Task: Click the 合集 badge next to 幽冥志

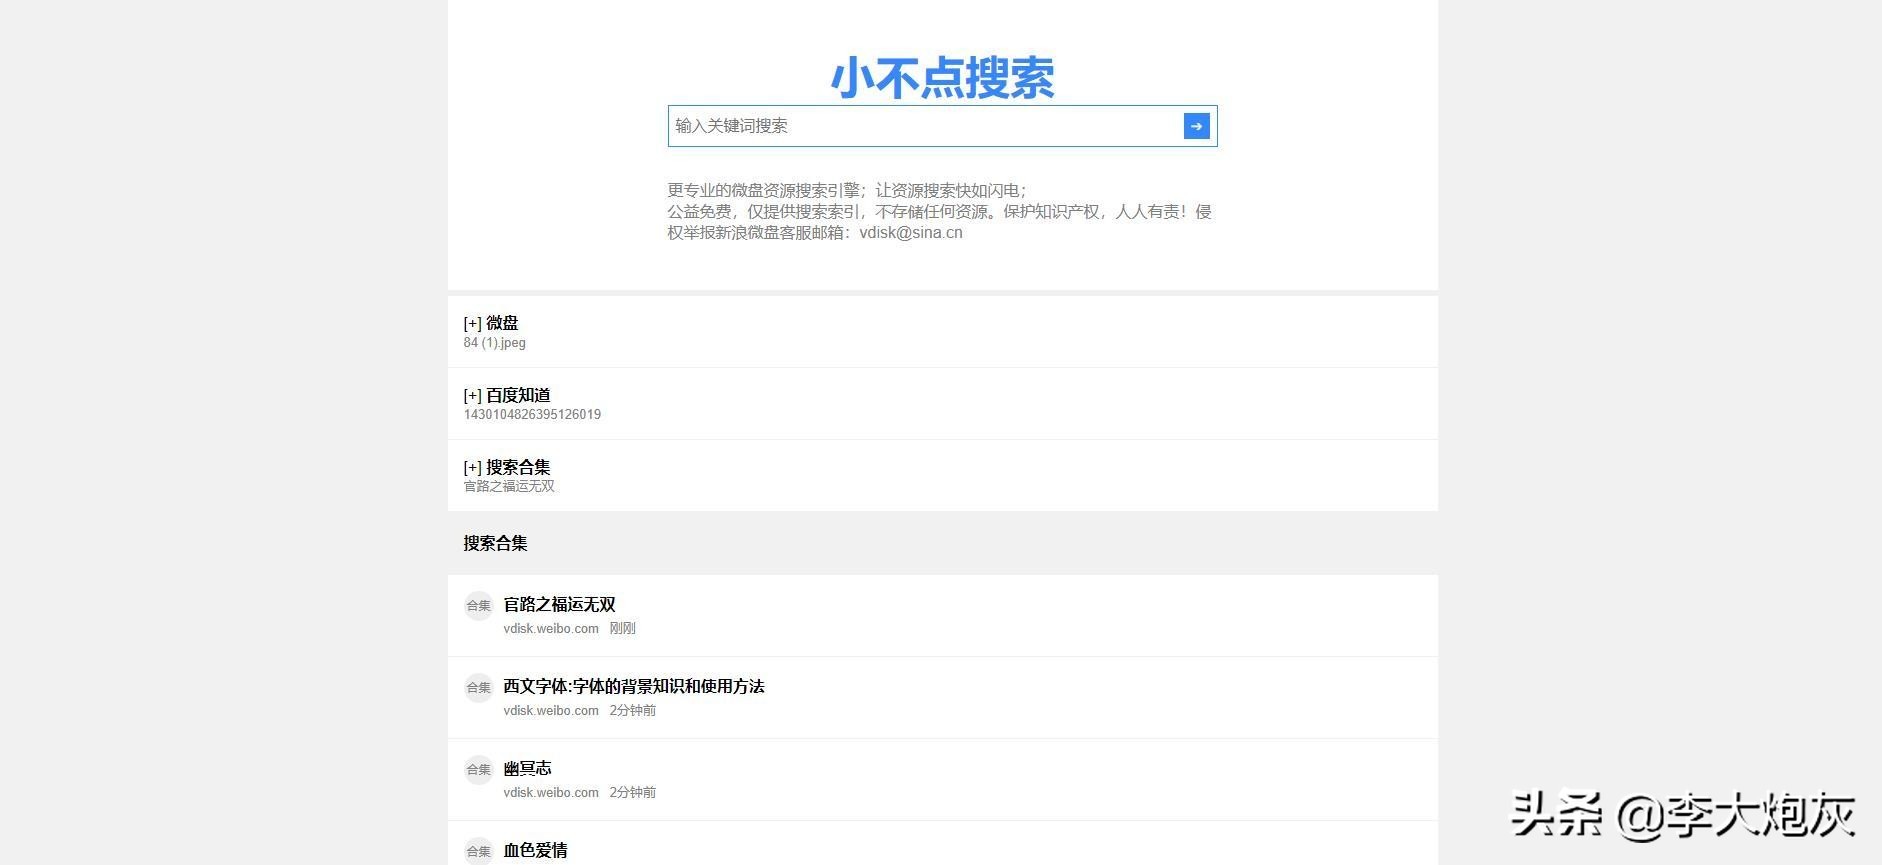Action: point(479,769)
